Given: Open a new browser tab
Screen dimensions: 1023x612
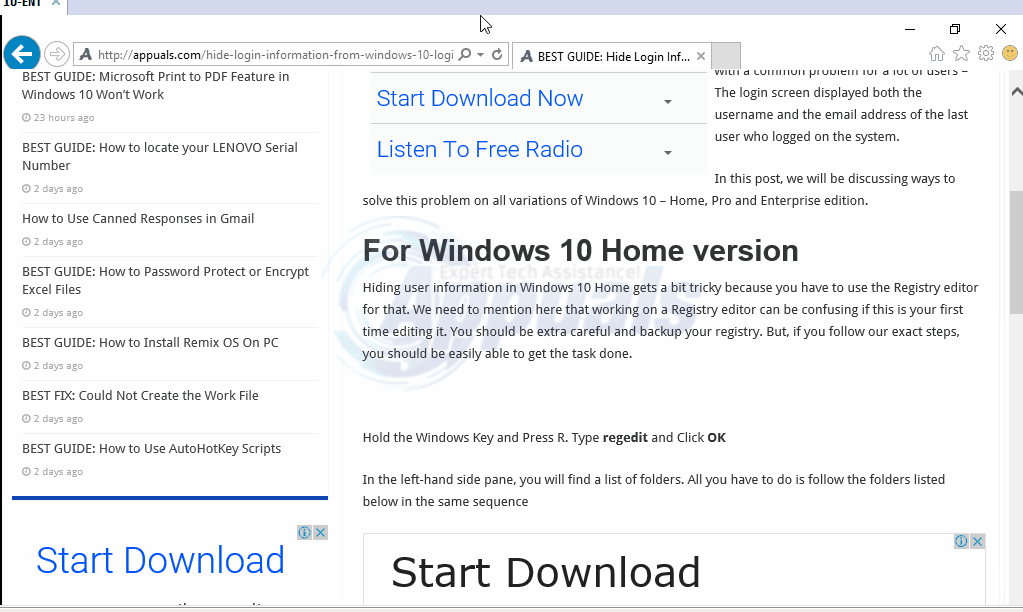Looking at the screenshot, I should tap(726, 56).
